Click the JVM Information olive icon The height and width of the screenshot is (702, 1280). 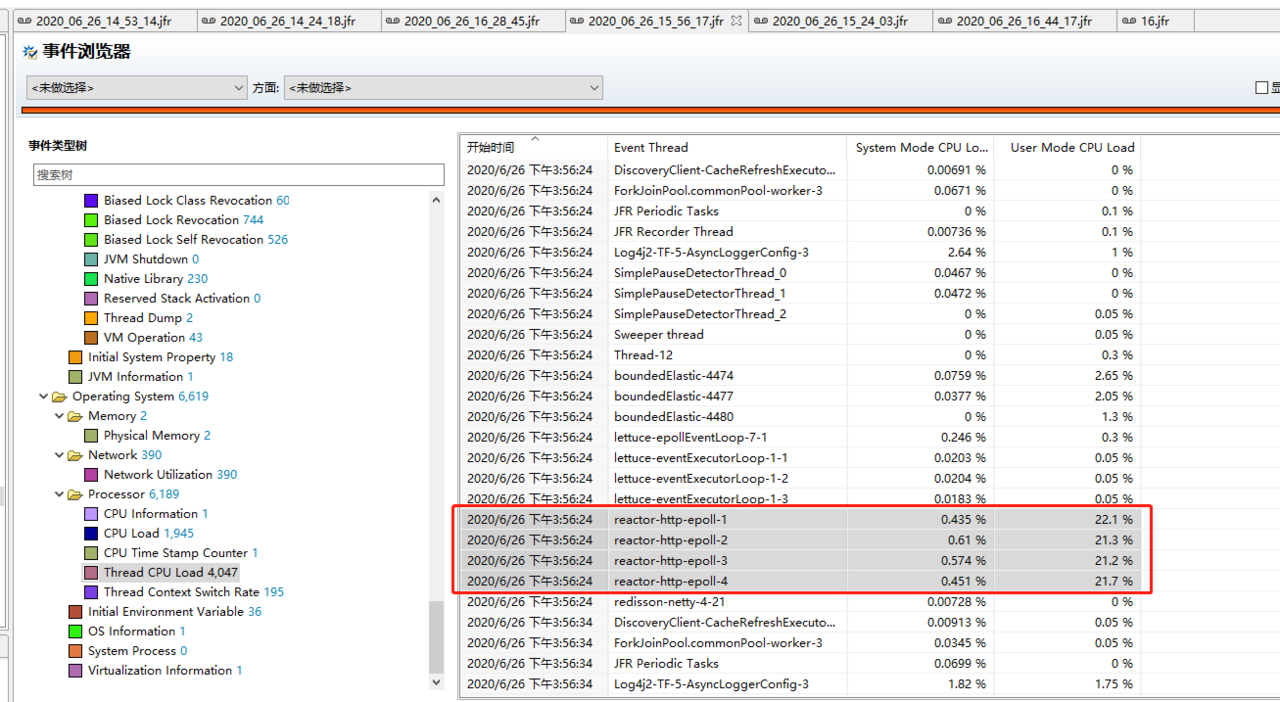coord(75,377)
